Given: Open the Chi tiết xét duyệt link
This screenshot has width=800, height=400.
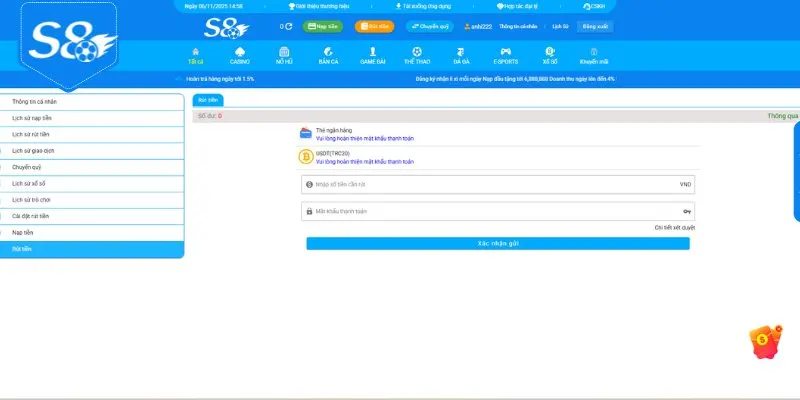Looking at the screenshot, I should tap(674, 228).
